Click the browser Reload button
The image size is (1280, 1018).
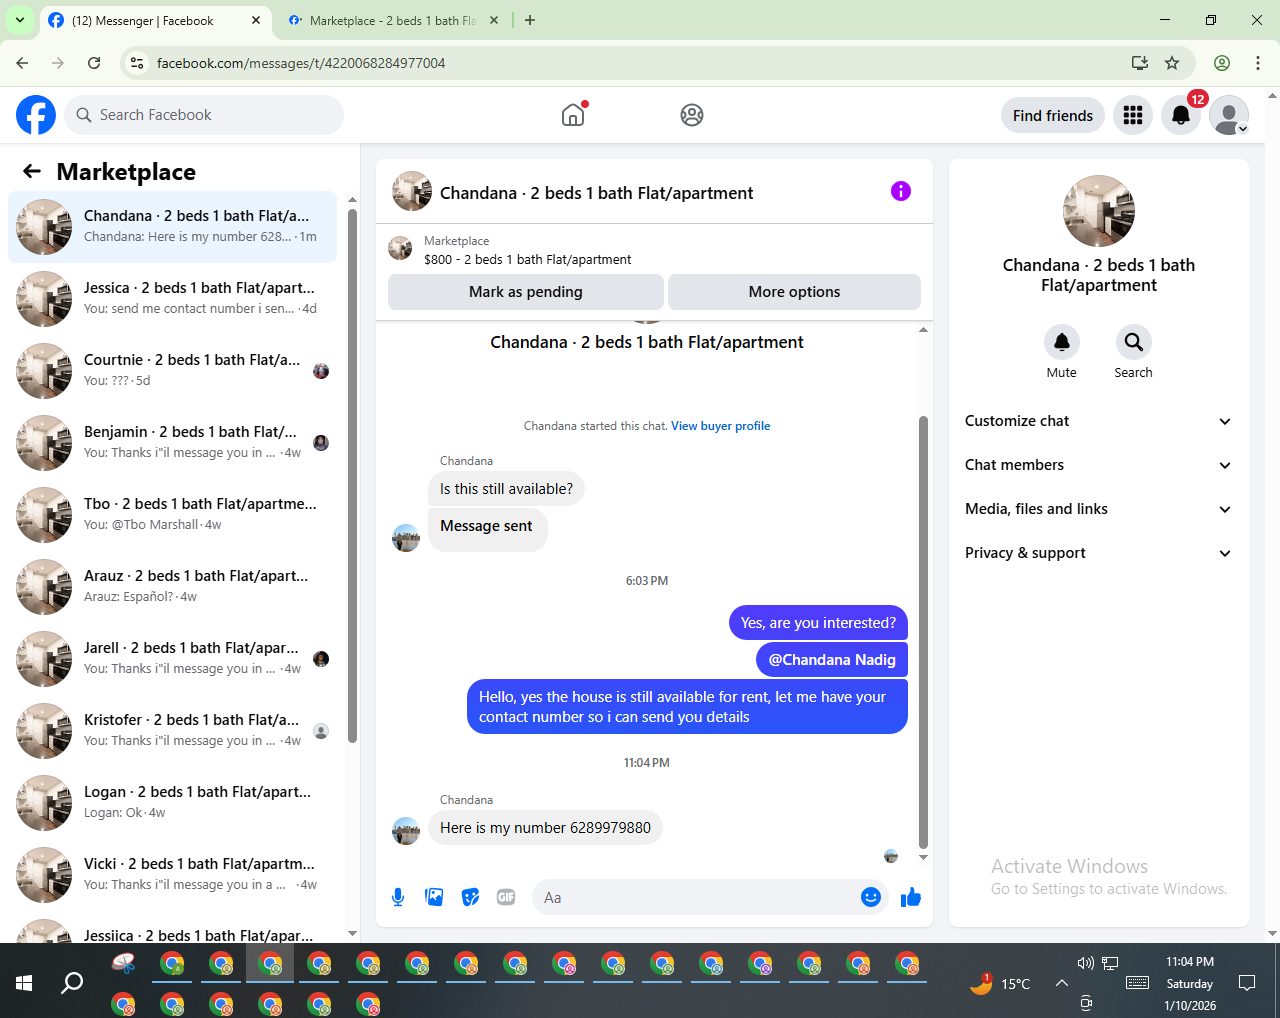pyautogui.click(x=94, y=63)
